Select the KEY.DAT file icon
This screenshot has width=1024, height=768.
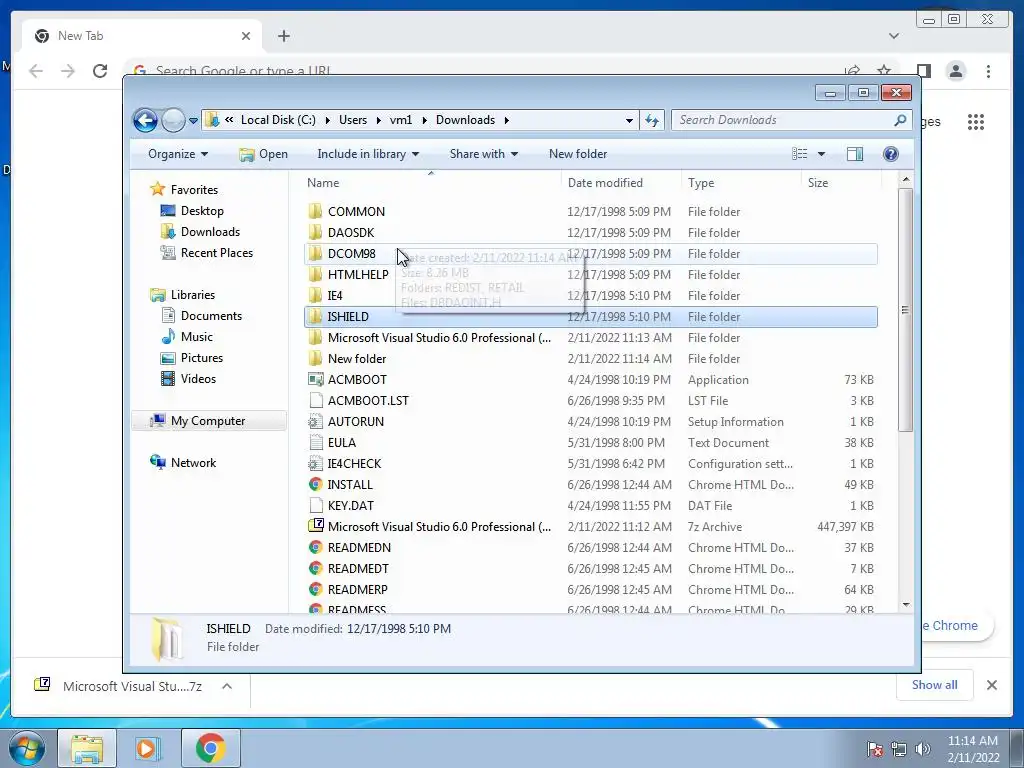click(x=315, y=505)
